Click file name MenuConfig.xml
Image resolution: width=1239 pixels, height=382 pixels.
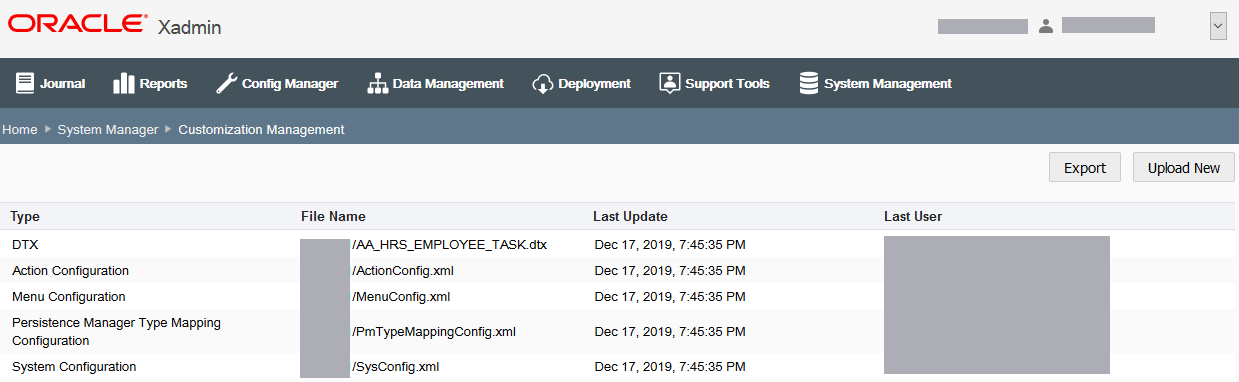[x=400, y=296]
